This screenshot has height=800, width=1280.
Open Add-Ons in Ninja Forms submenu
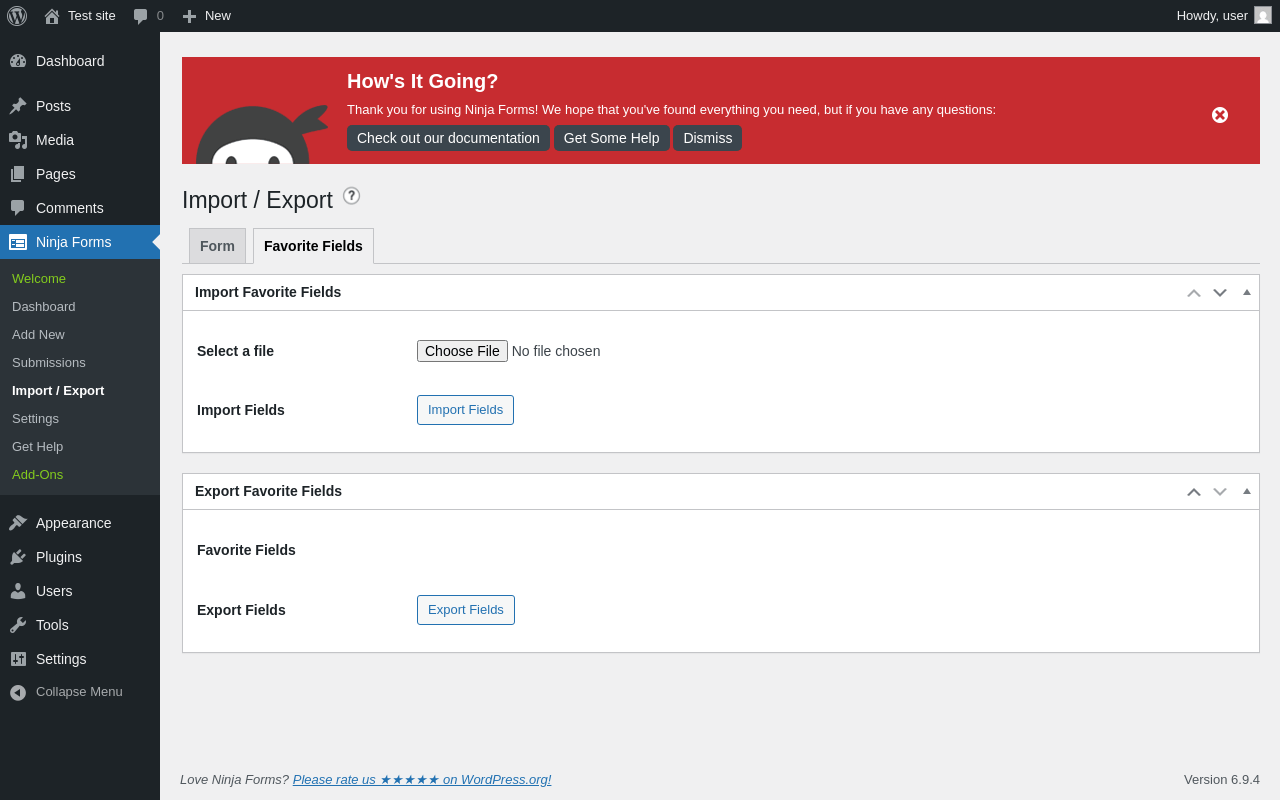pyautogui.click(x=37, y=474)
